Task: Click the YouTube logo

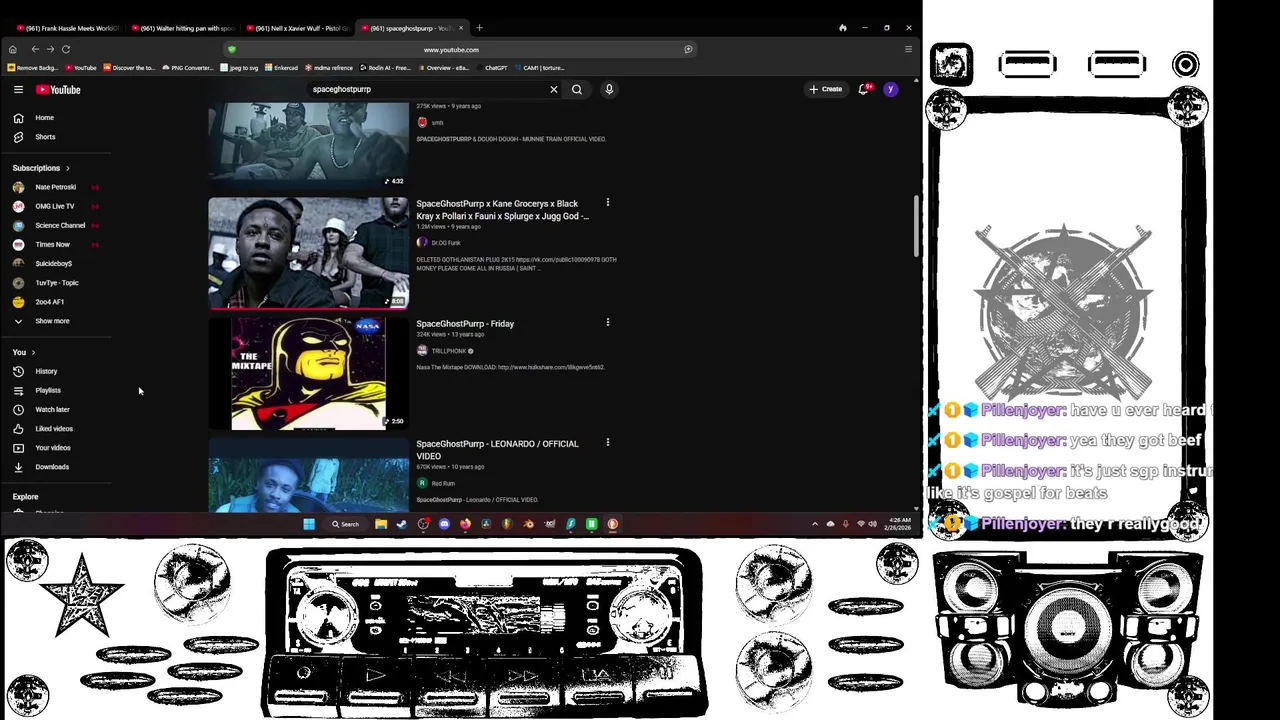Action: click(x=58, y=89)
